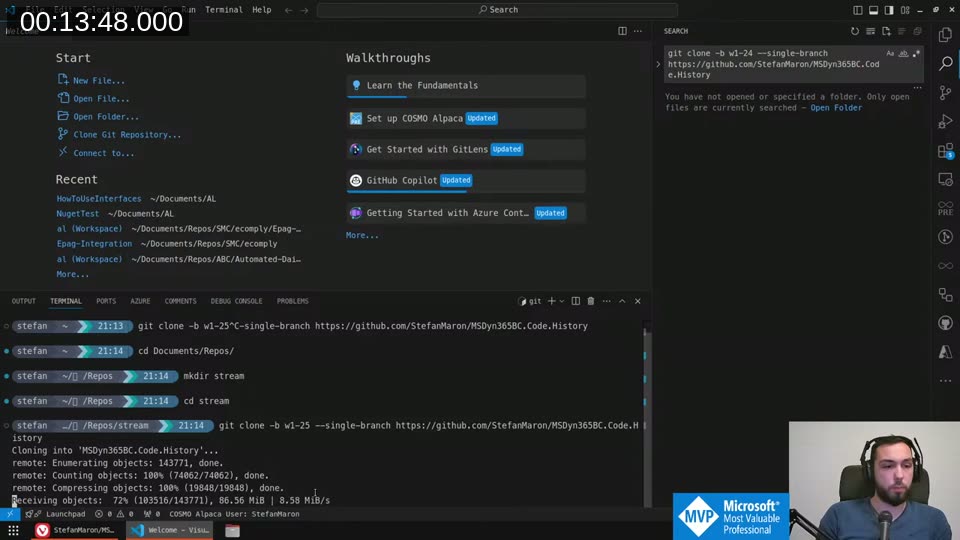This screenshot has height=540, width=960.
Task: Toggle secondary side bar visibility
Action: click(889, 10)
